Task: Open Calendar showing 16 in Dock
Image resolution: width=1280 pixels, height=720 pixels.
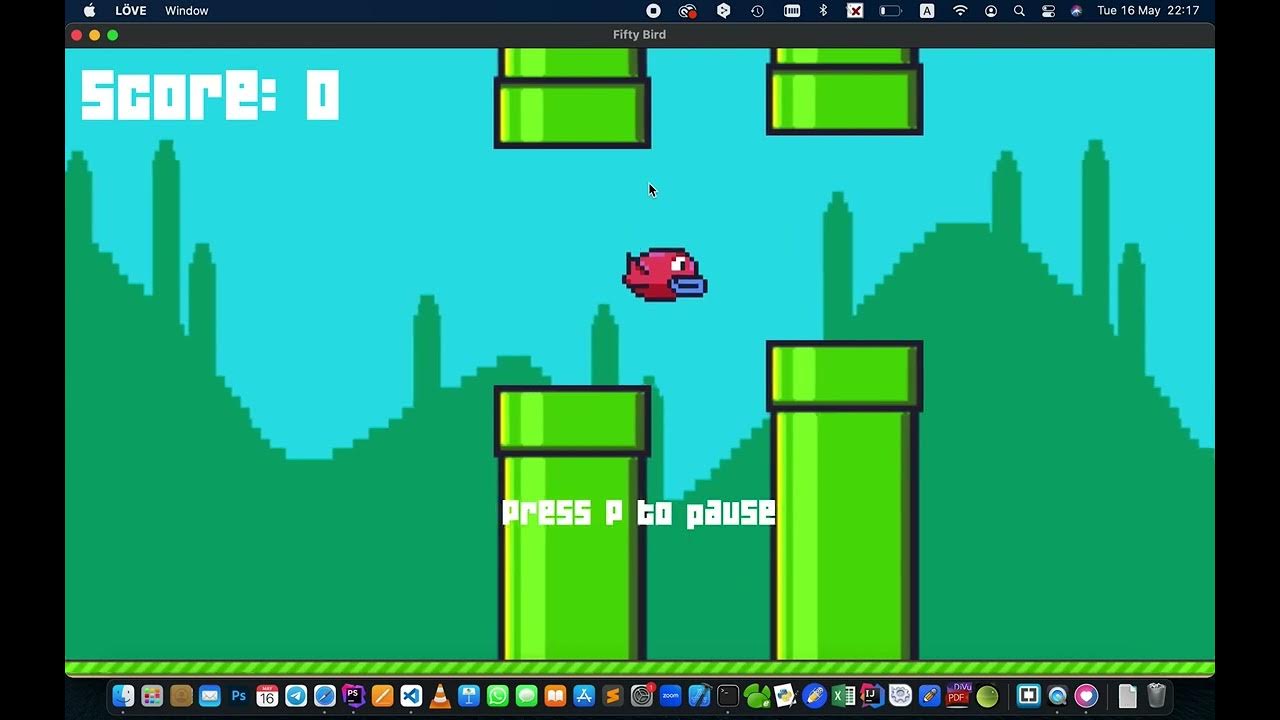Action: [x=267, y=695]
